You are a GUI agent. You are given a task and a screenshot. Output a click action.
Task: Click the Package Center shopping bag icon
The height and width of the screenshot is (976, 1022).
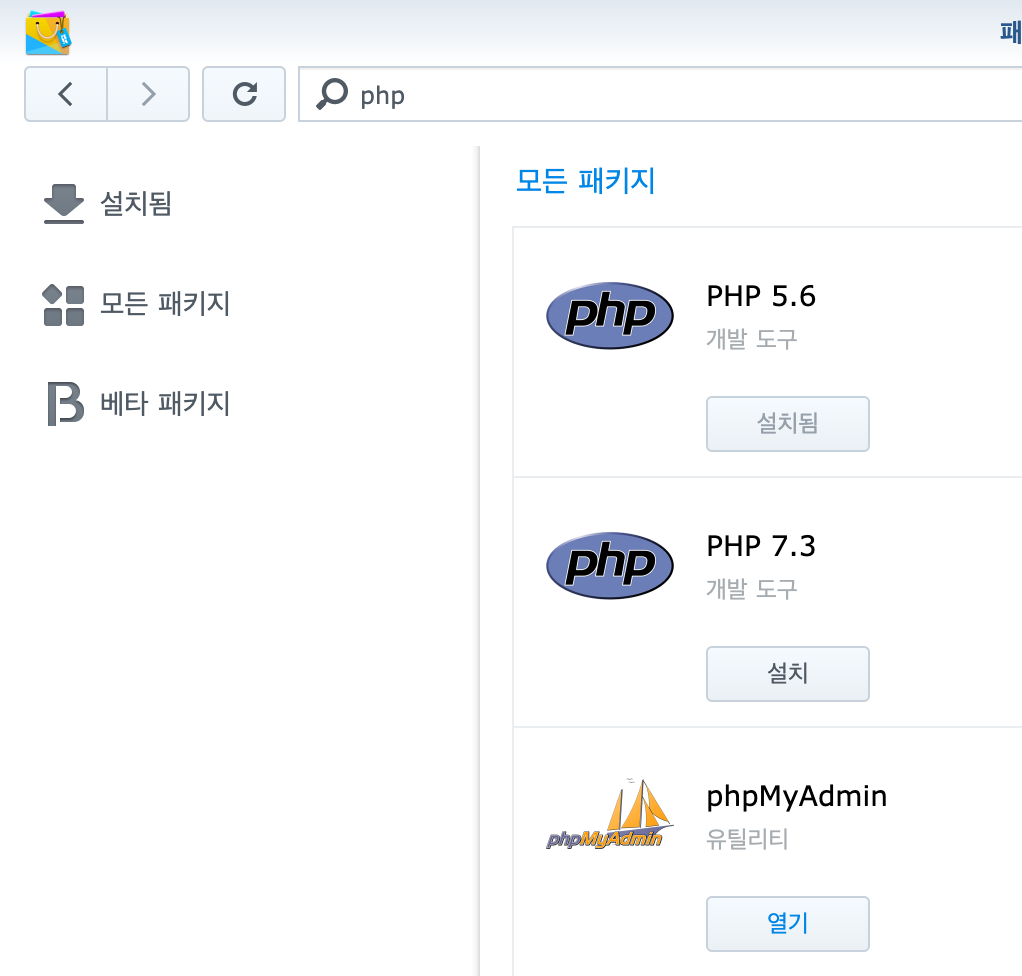(x=48, y=33)
